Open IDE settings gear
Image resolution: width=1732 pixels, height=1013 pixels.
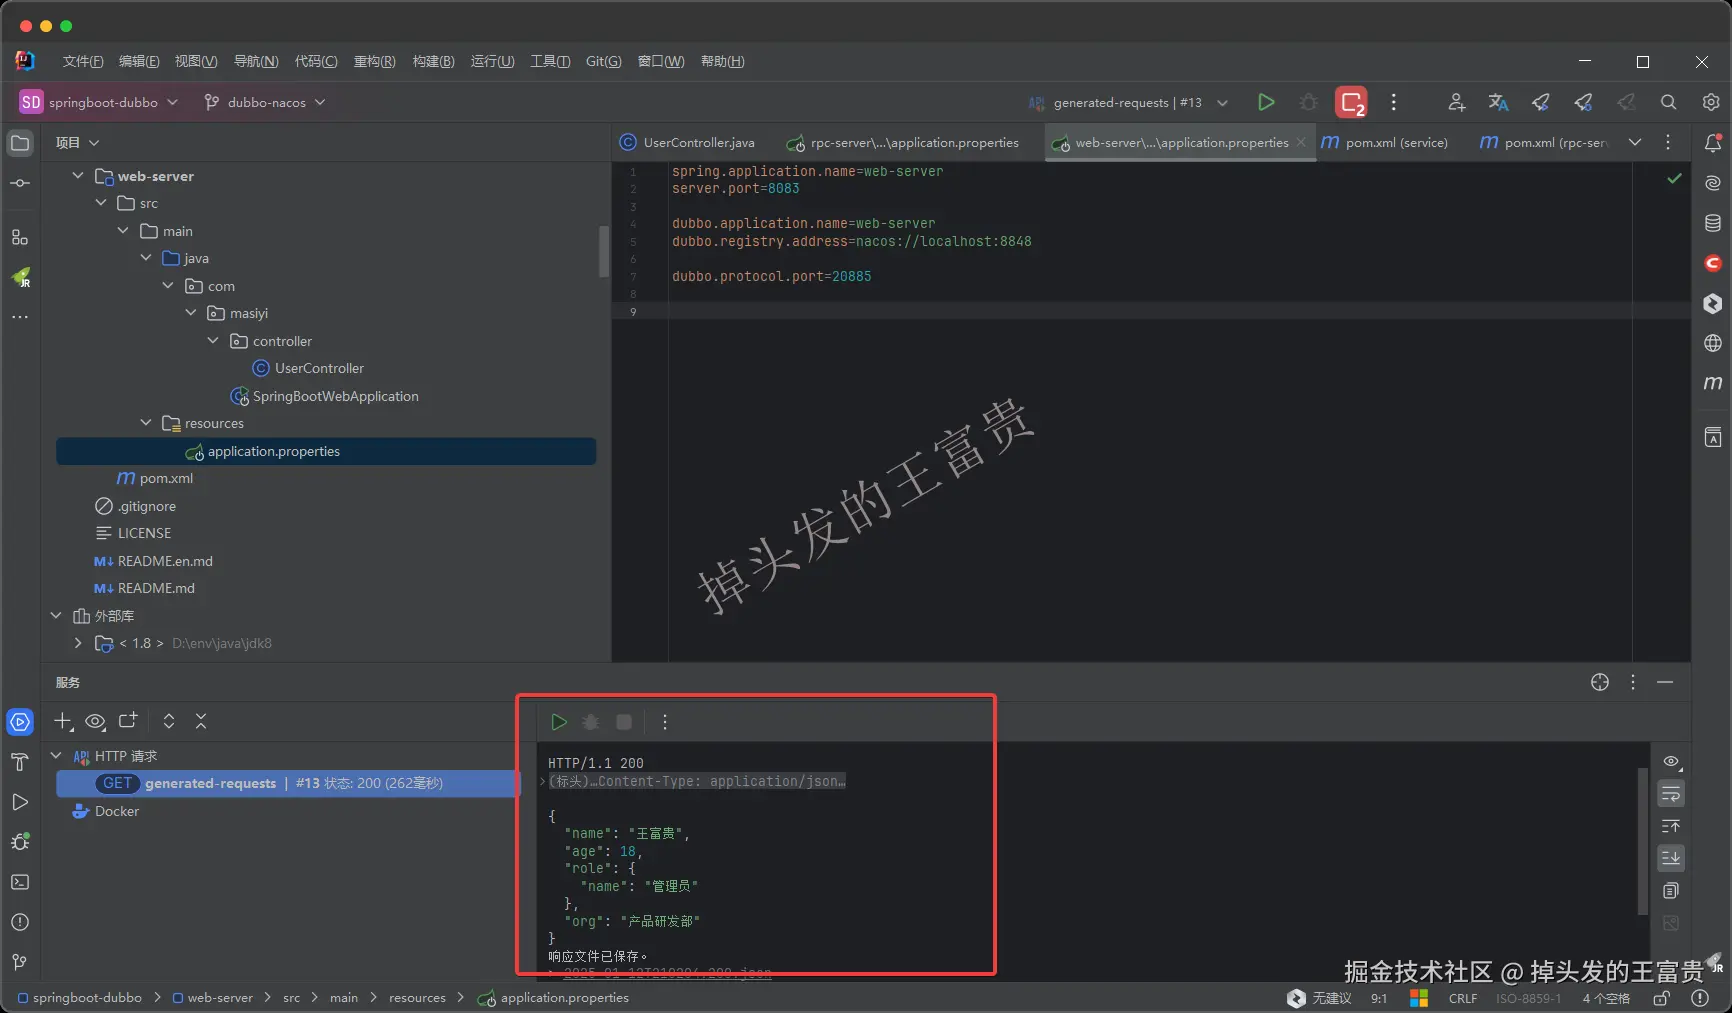coord(1711,102)
